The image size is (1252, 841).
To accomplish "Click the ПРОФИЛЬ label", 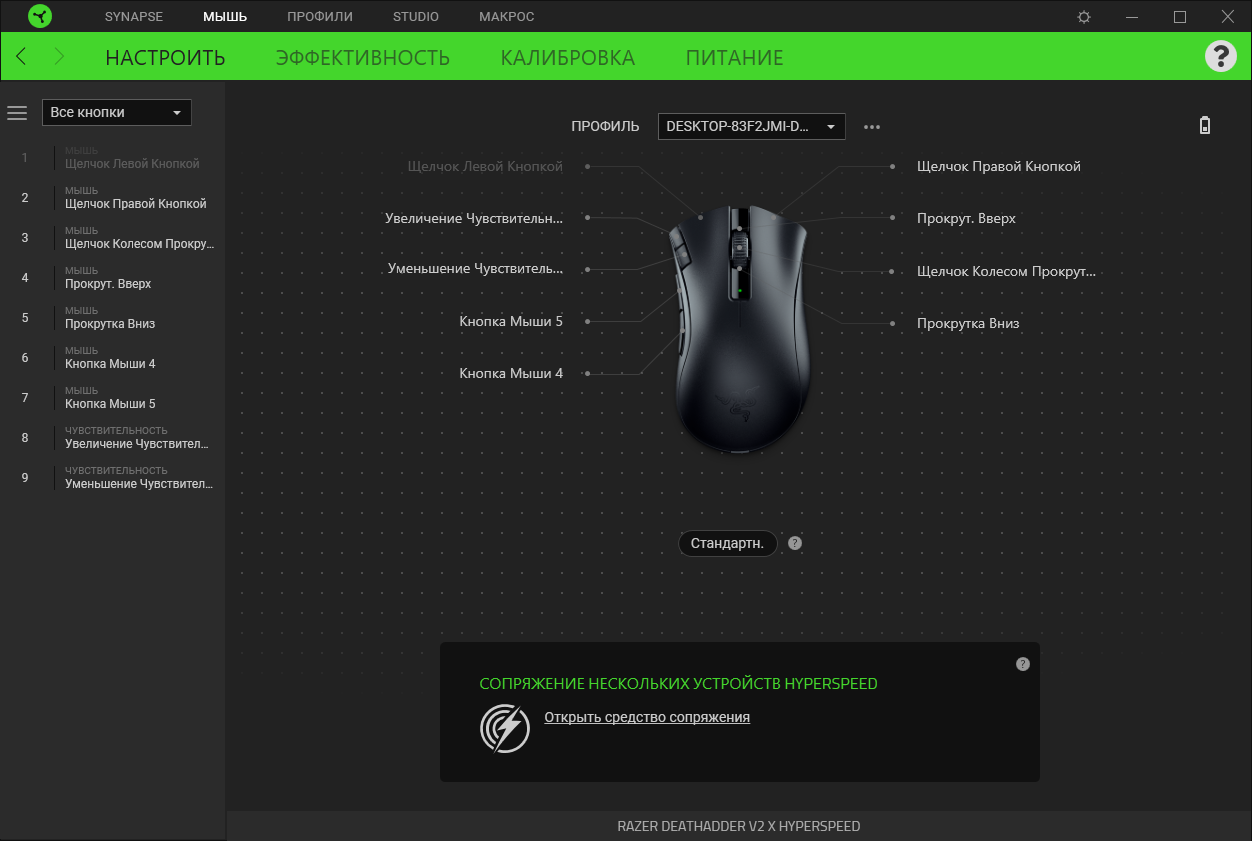I will point(605,126).
